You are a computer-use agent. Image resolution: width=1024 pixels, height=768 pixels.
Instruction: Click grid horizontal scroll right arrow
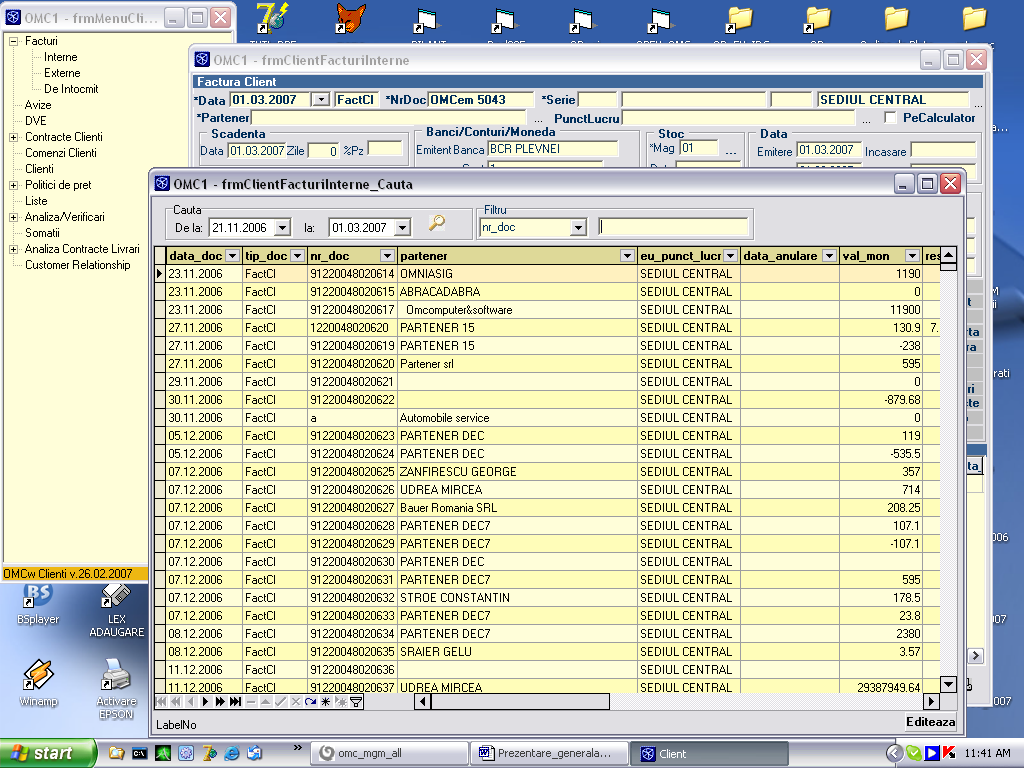click(931, 702)
